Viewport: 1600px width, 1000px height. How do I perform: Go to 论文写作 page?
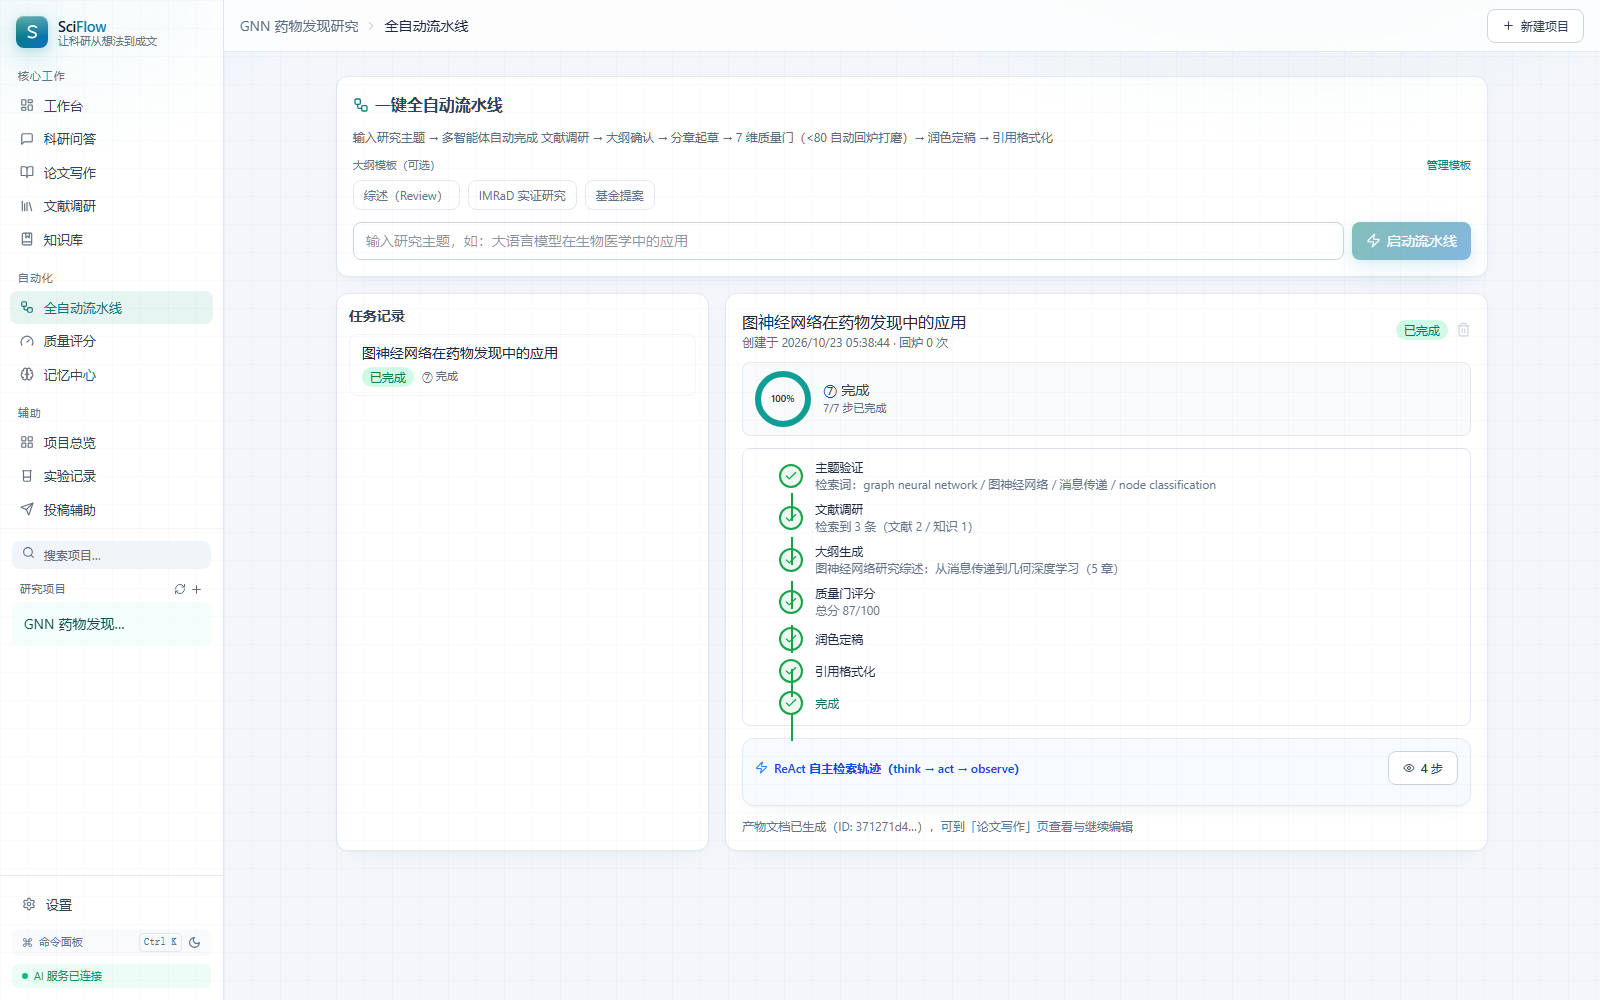point(111,173)
